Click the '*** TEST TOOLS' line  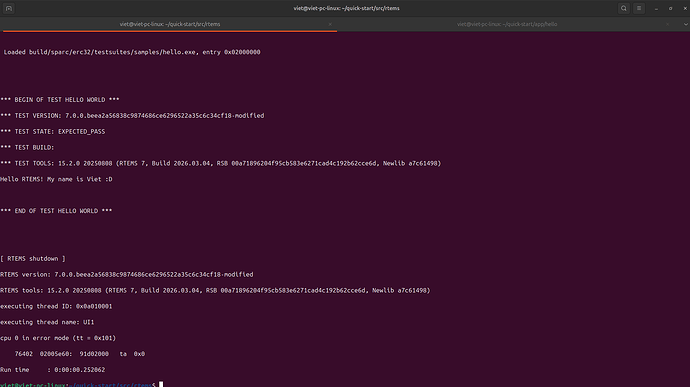click(220, 163)
